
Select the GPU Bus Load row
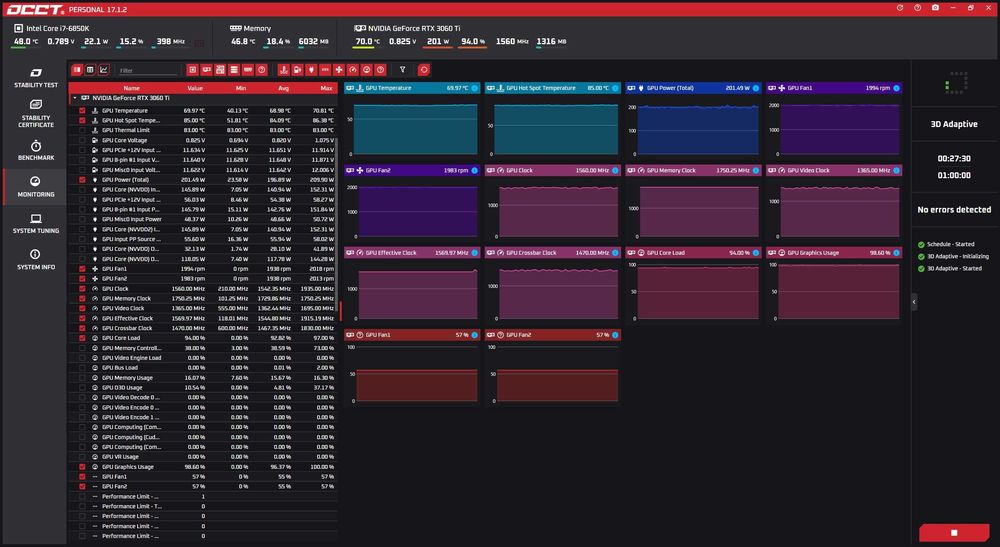[203, 368]
